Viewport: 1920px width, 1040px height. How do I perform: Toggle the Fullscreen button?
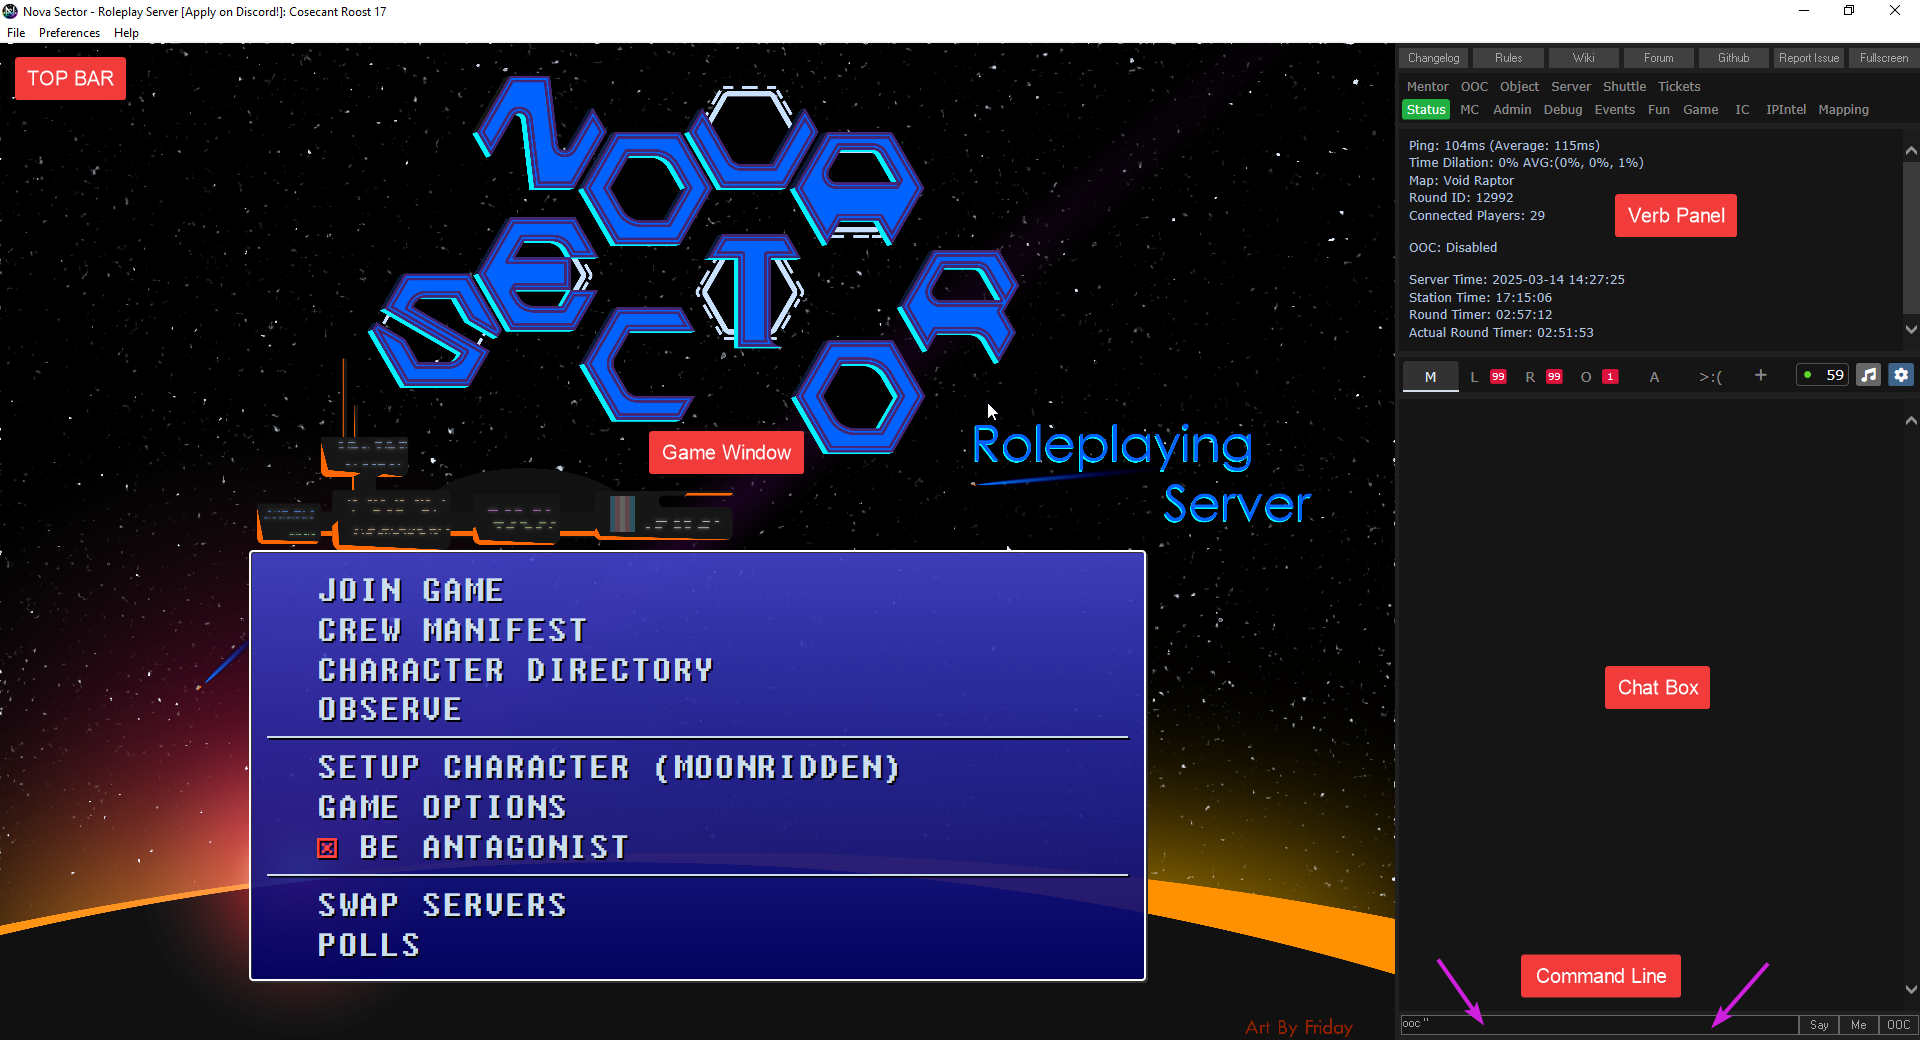[1883, 58]
